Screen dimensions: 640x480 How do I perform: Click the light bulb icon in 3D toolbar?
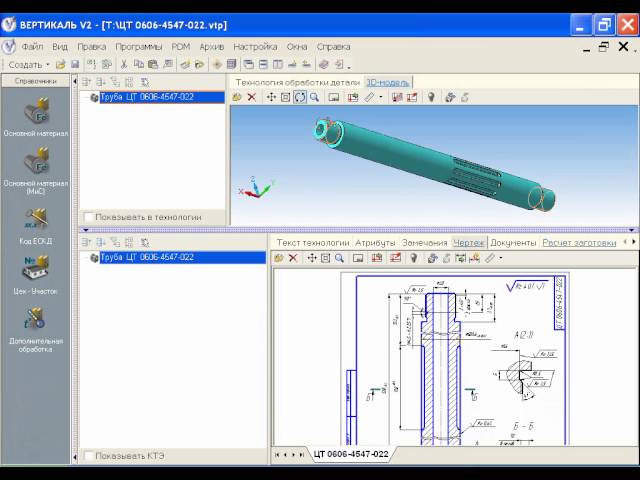click(x=431, y=97)
